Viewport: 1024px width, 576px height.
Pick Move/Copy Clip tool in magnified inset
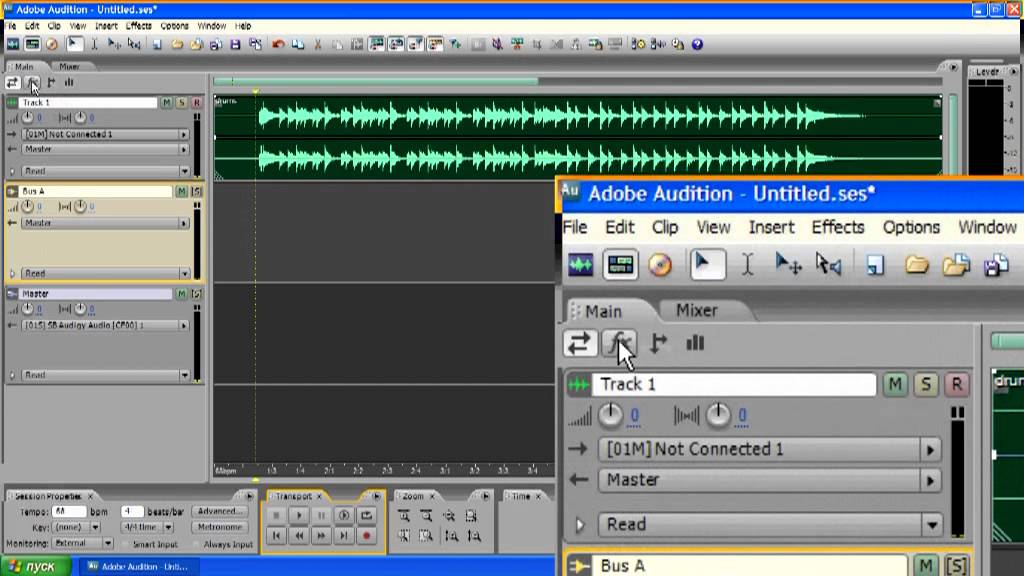click(788, 265)
